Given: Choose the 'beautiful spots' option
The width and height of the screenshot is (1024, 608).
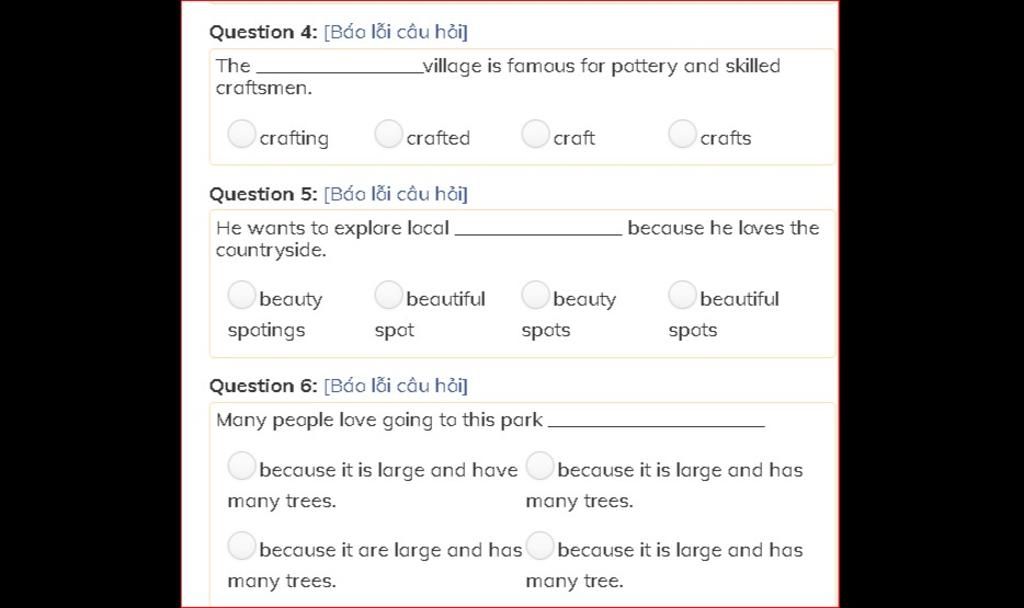Looking at the screenshot, I should click(682, 295).
